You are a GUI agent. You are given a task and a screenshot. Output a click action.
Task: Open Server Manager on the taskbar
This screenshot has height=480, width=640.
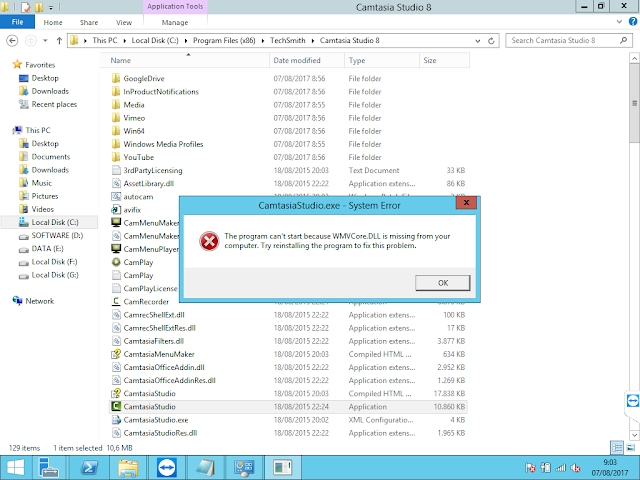(49, 468)
